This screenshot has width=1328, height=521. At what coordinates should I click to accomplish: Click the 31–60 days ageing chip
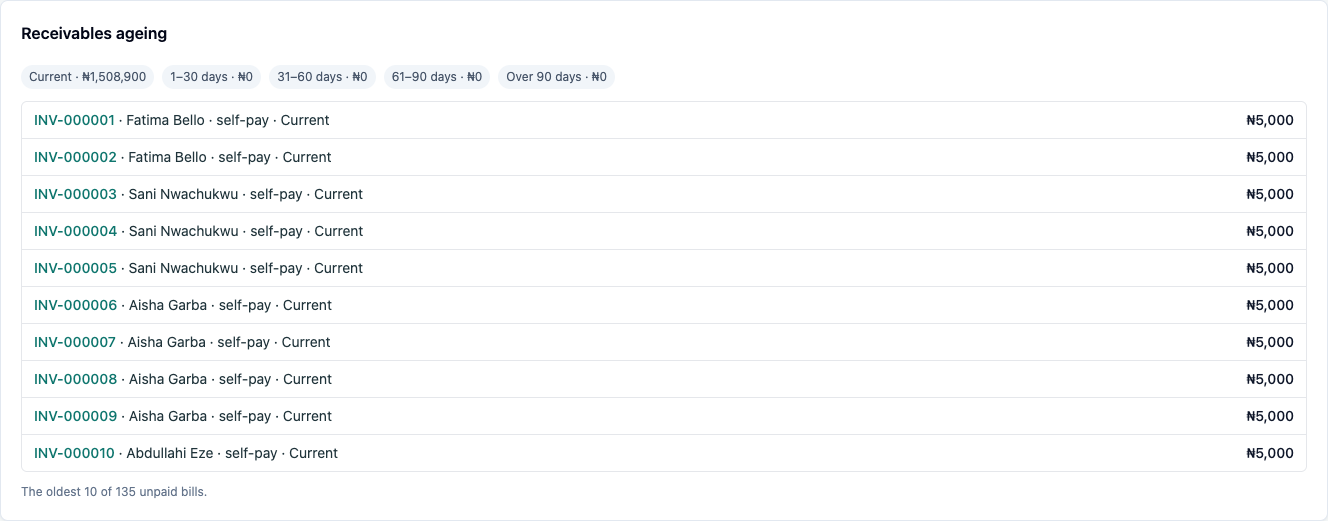tap(322, 77)
